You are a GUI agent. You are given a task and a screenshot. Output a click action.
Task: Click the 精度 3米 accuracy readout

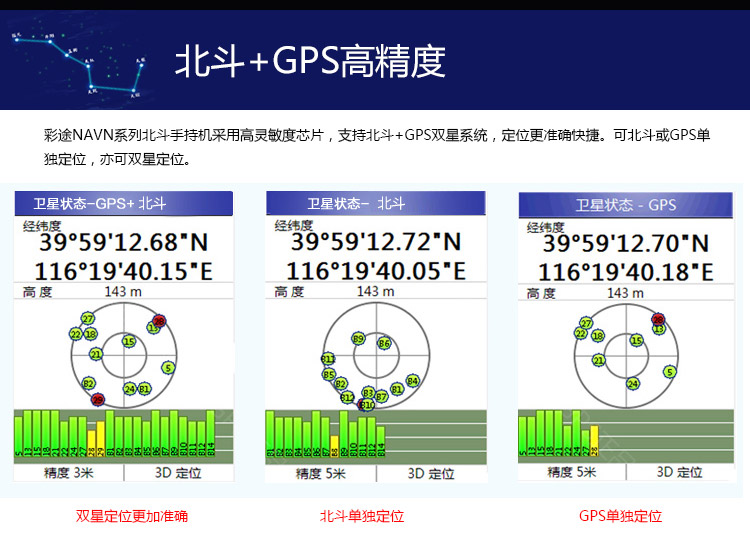pyautogui.click(x=68, y=473)
